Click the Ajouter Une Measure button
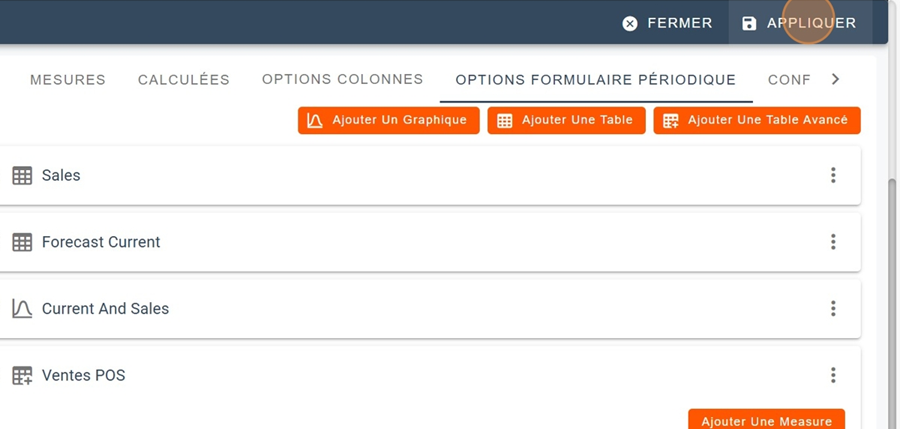Viewport: 900px width, 429px height. point(767,420)
